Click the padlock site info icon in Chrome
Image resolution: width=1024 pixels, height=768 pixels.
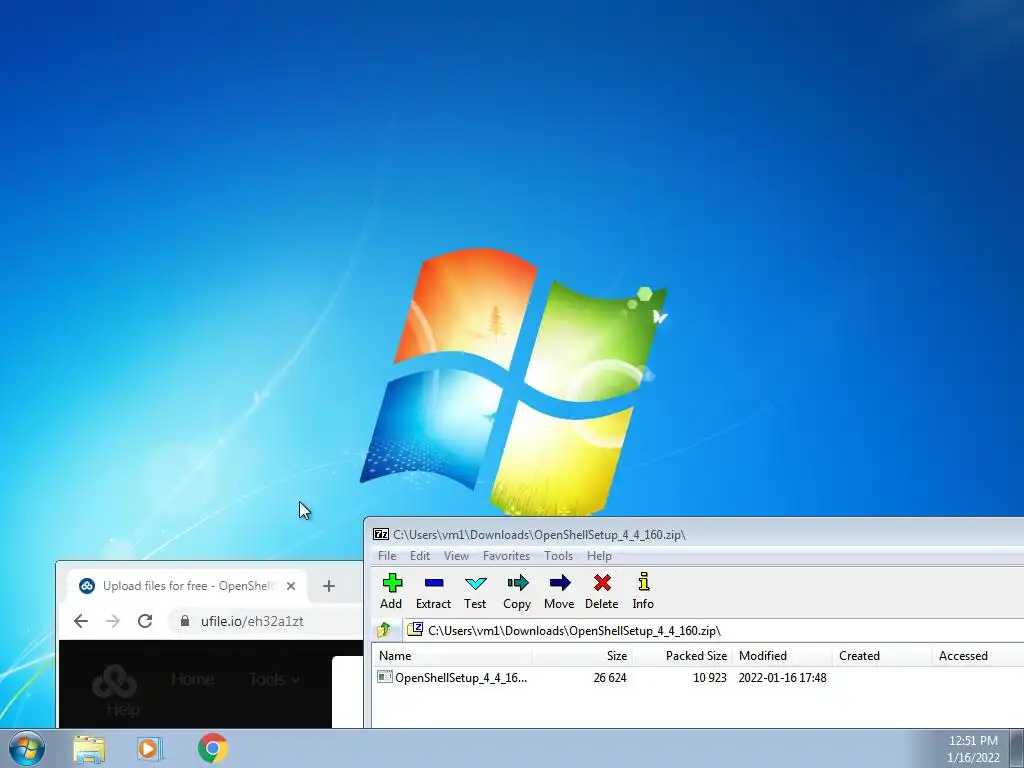click(x=185, y=621)
